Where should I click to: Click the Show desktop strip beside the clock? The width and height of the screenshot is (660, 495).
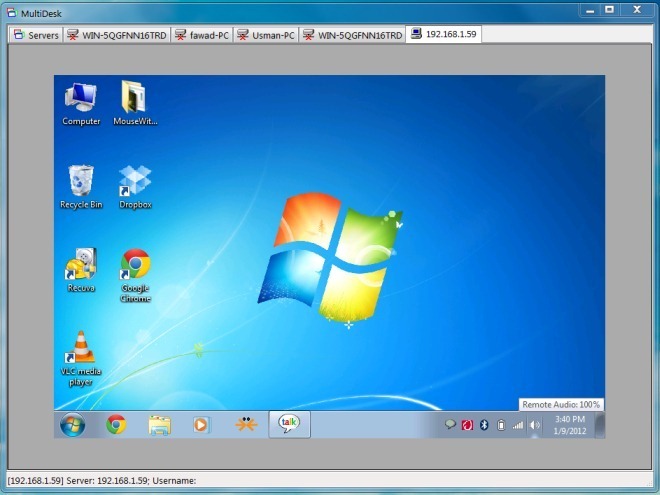point(600,425)
